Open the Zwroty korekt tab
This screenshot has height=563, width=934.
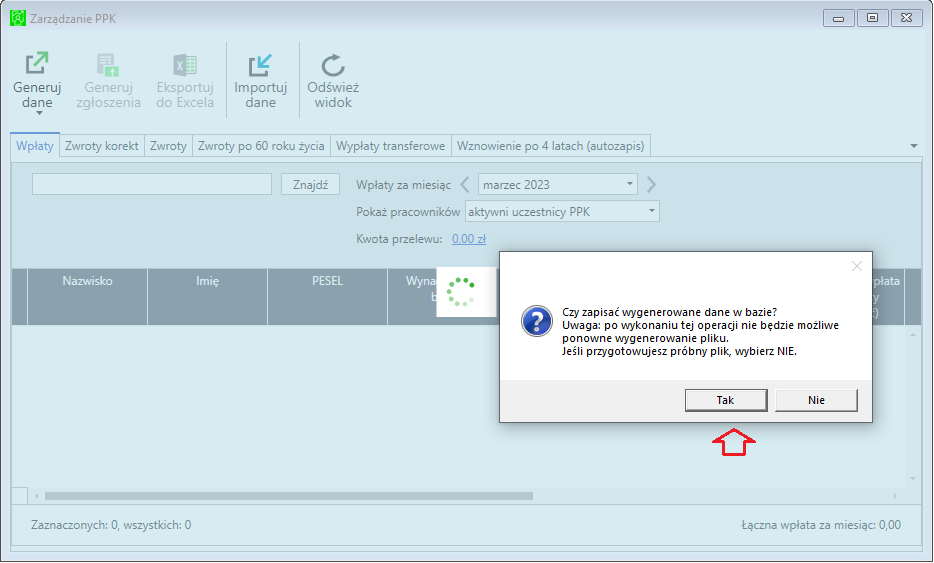pyautogui.click(x=102, y=146)
